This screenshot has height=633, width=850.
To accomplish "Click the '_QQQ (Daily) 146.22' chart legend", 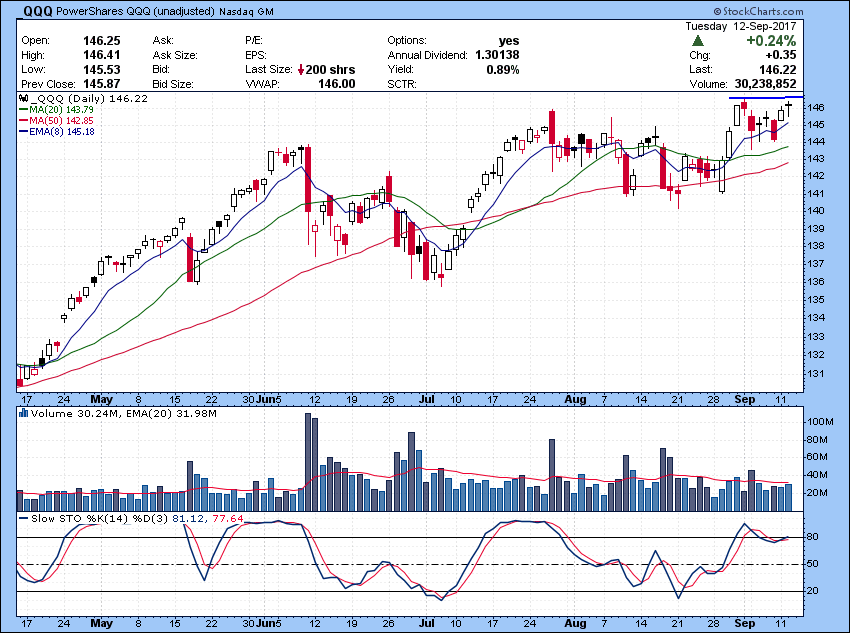I will (x=89, y=99).
